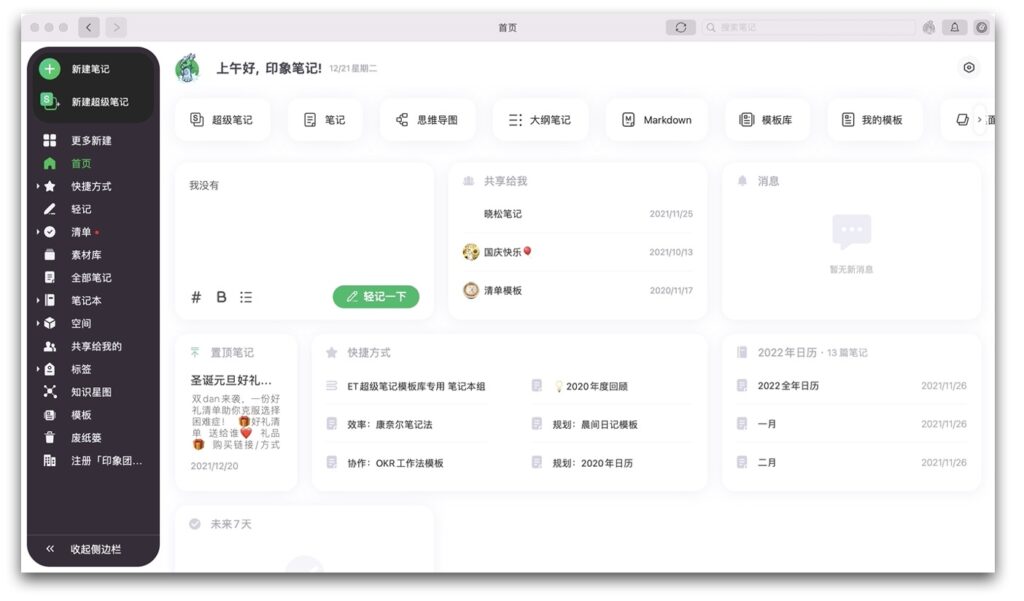Click the green plus new note icon
This screenshot has width=1024, height=601.
coord(50,69)
